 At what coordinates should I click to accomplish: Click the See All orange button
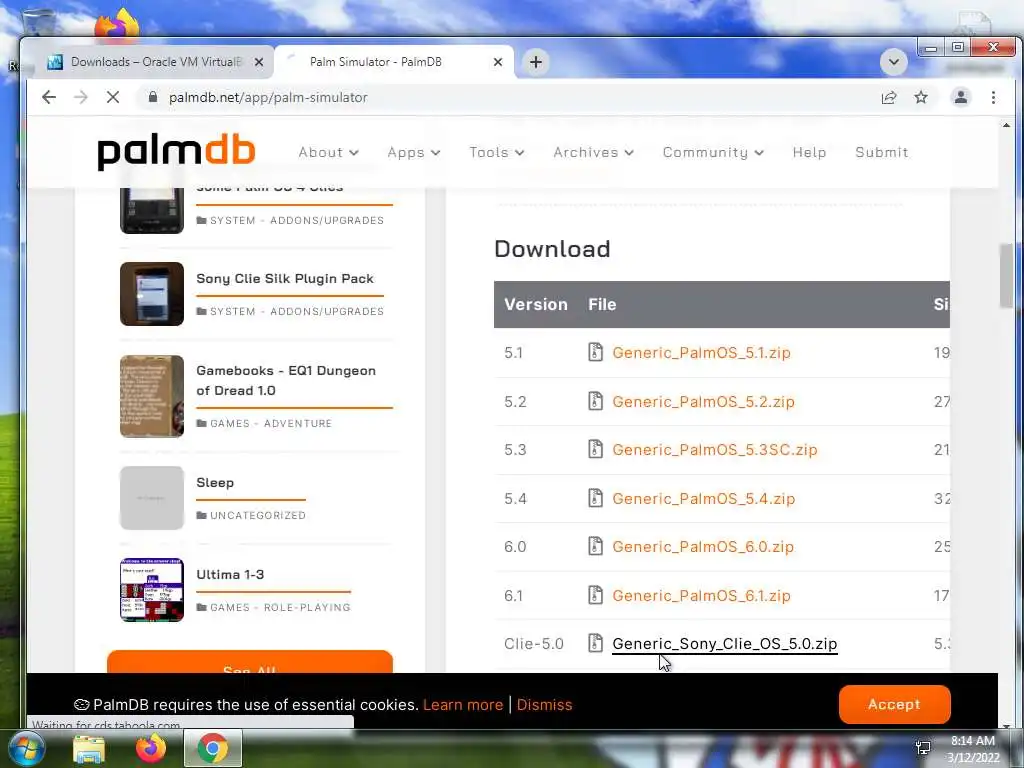[x=249, y=662]
